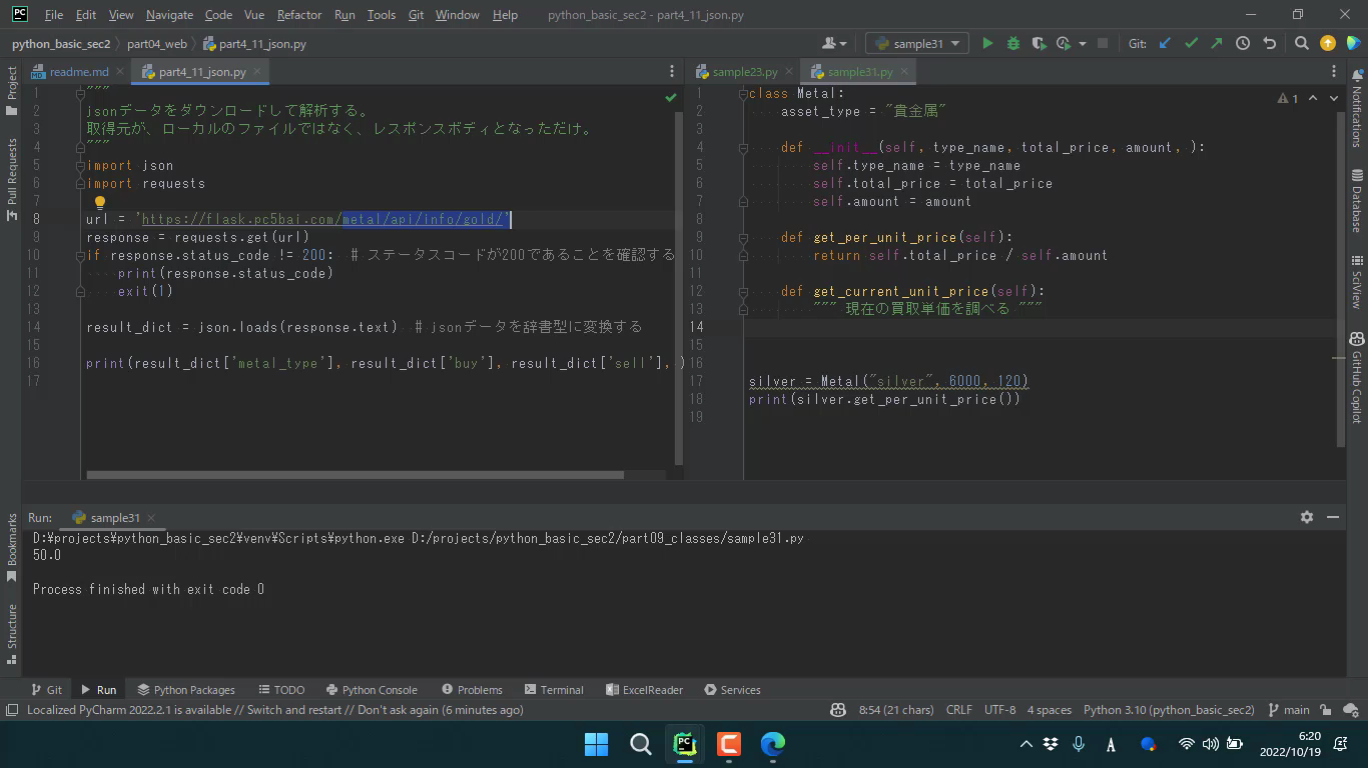Fold the Metal class definition
The image size is (1368, 768).
pyautogui.click(x=743, y=94)
